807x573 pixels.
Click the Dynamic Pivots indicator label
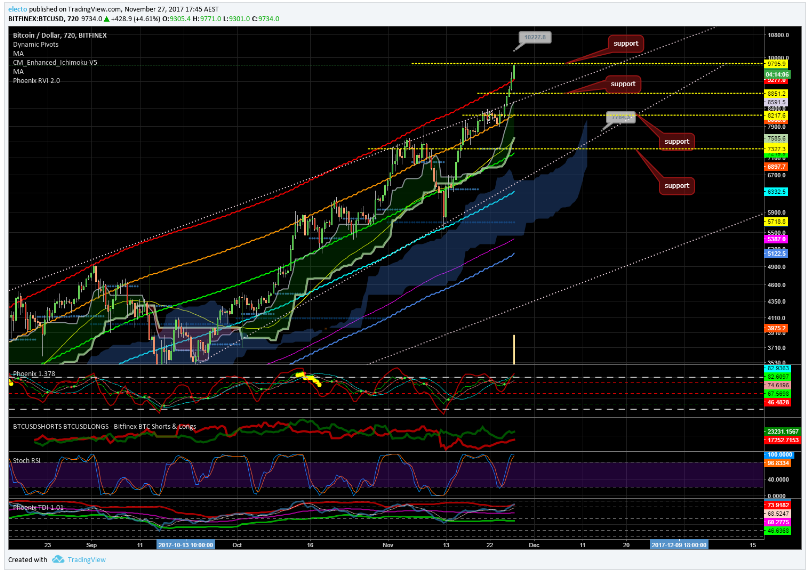tap(36, 45)
